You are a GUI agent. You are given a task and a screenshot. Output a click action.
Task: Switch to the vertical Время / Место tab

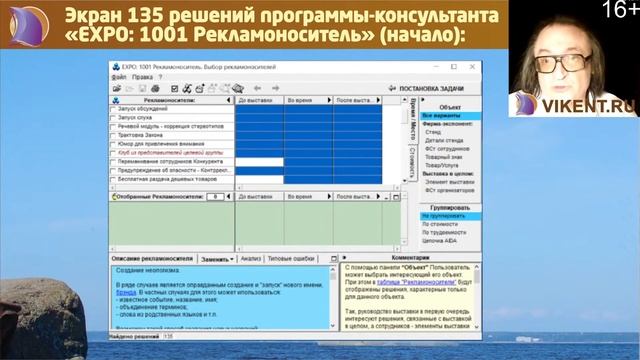412,120
